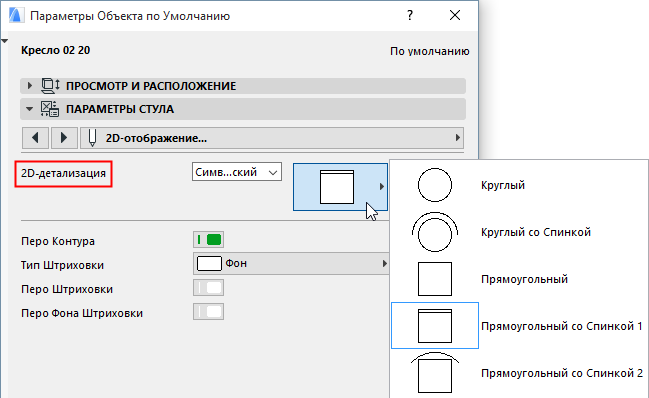Click the Кресло 02 20 object name

click(55, 50)
